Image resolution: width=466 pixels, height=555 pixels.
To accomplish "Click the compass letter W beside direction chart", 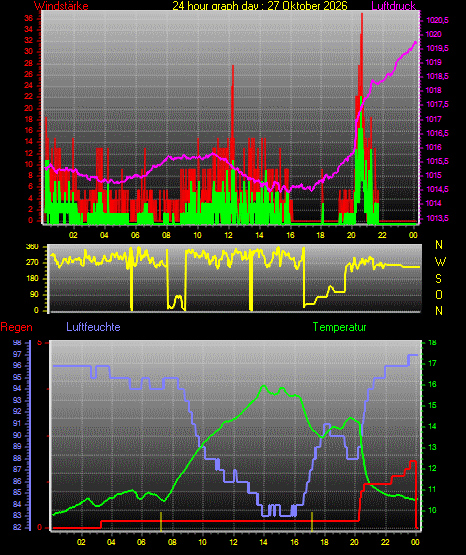I will tap(440, 262).
